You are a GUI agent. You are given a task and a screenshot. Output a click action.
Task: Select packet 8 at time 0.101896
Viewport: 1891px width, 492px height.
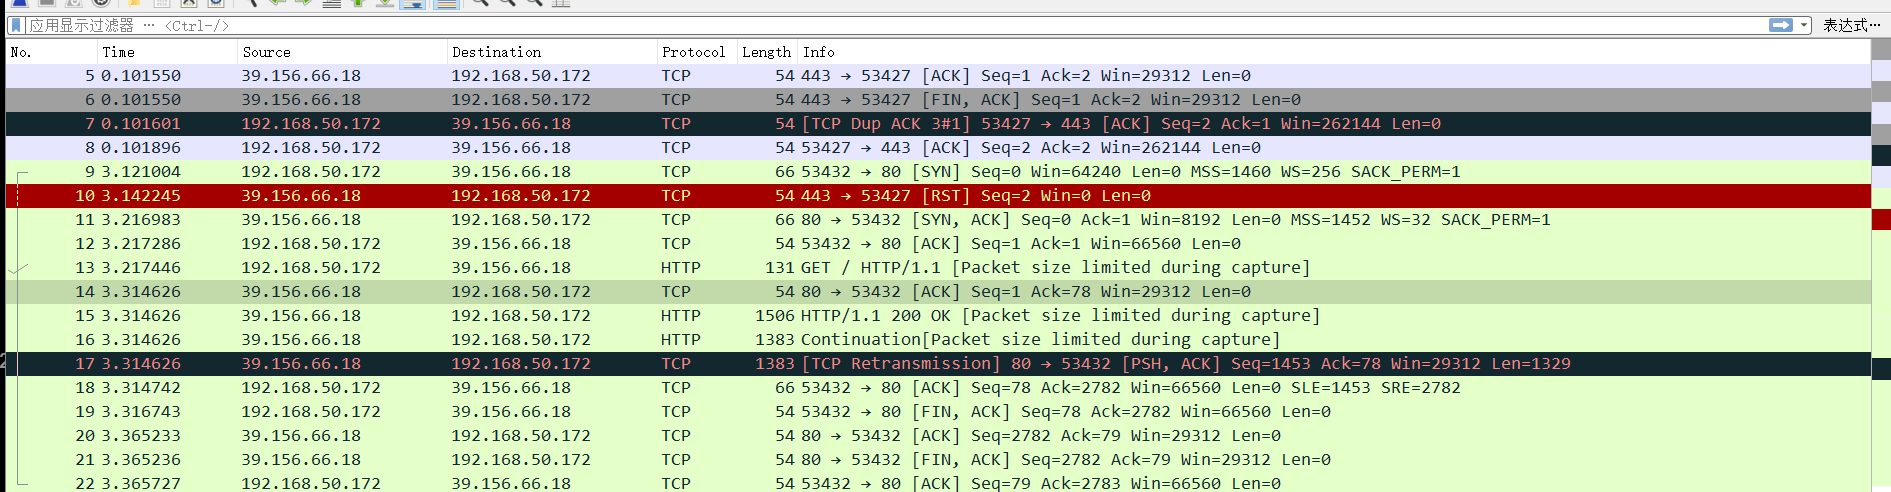[x=938, y=148]
